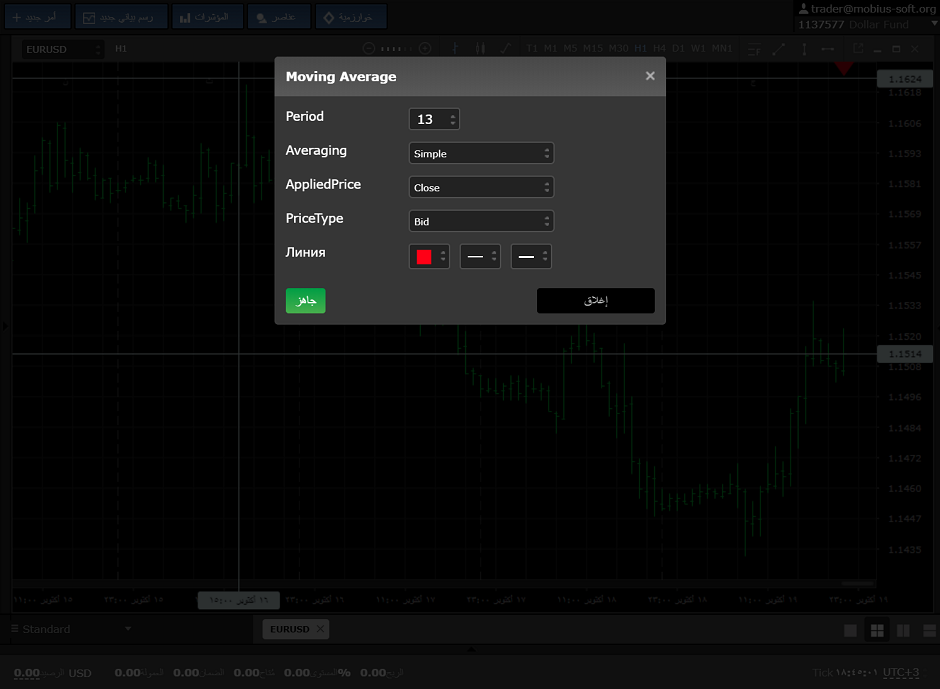Open the AppliedPrice dropdown set to Close
The image size is (940, 689).
[x=481, y=187]
